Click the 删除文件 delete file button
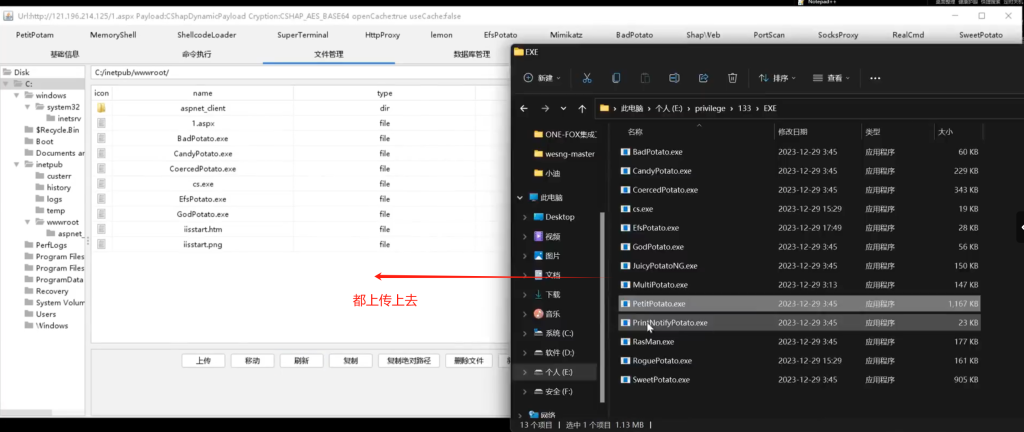Image resolution: width=1024 pixels, height=432 pixels. coord(469,360)
